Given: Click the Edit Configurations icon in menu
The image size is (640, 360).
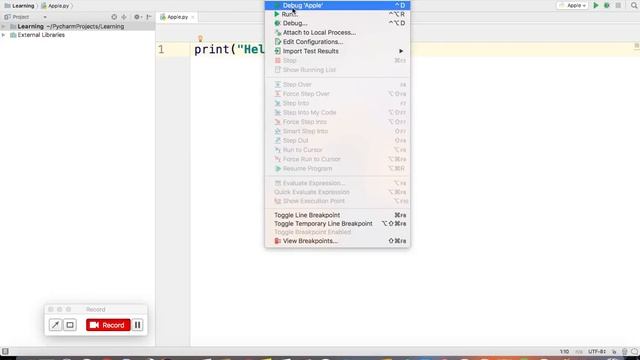Looking at the screenshot, I should [x=278, y=42].
